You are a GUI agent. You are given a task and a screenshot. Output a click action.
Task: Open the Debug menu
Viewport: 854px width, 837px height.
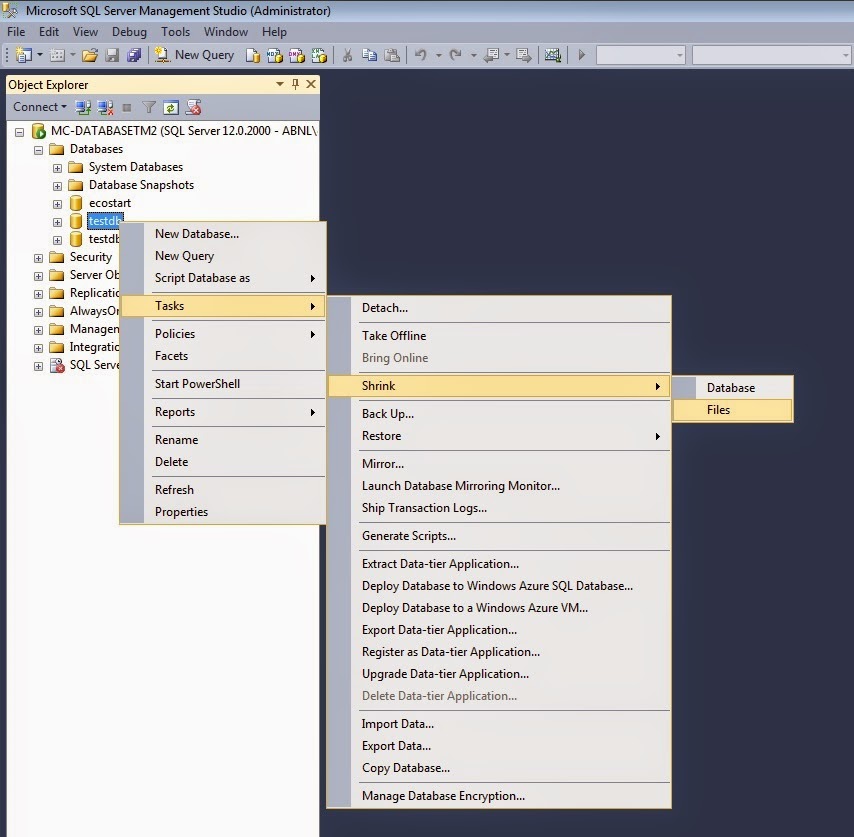click(x=128, y=31)
